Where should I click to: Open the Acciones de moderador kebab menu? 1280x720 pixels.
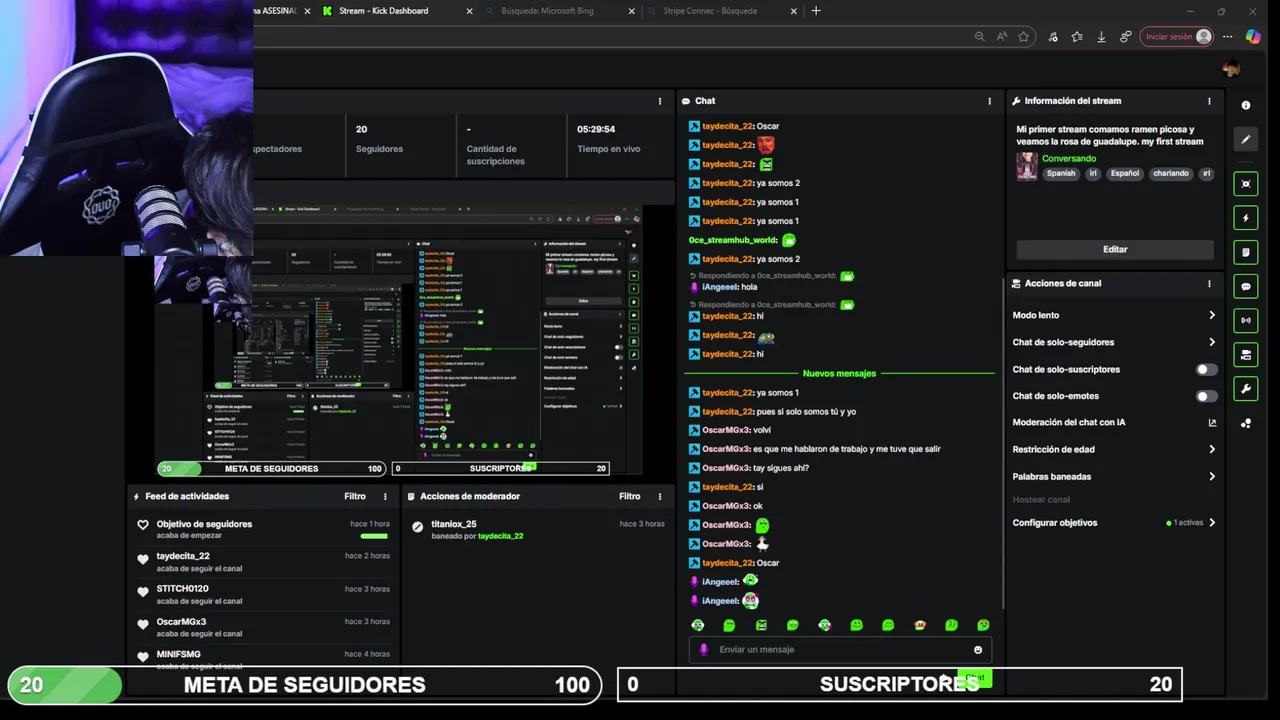[660, 497]
